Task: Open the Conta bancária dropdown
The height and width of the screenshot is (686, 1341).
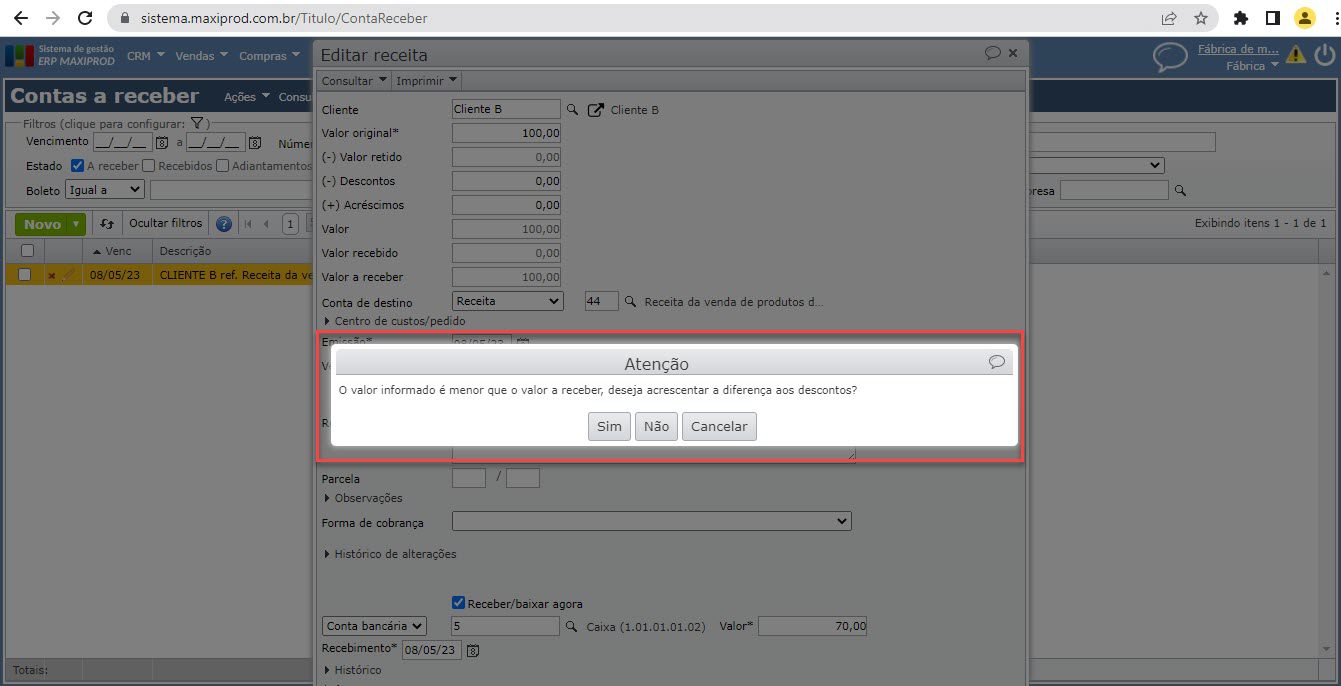Action: pos(374,626)
